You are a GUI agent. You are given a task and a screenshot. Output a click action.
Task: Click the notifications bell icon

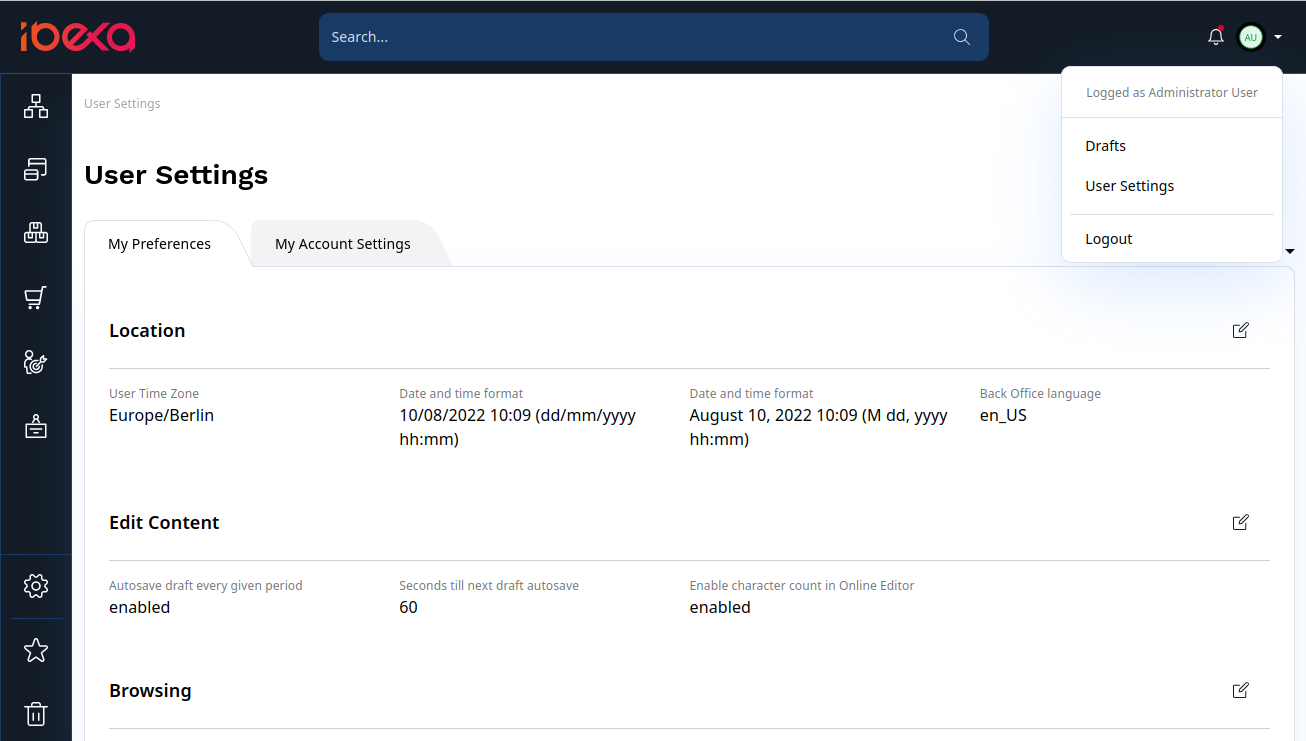tap(1216, 37)
